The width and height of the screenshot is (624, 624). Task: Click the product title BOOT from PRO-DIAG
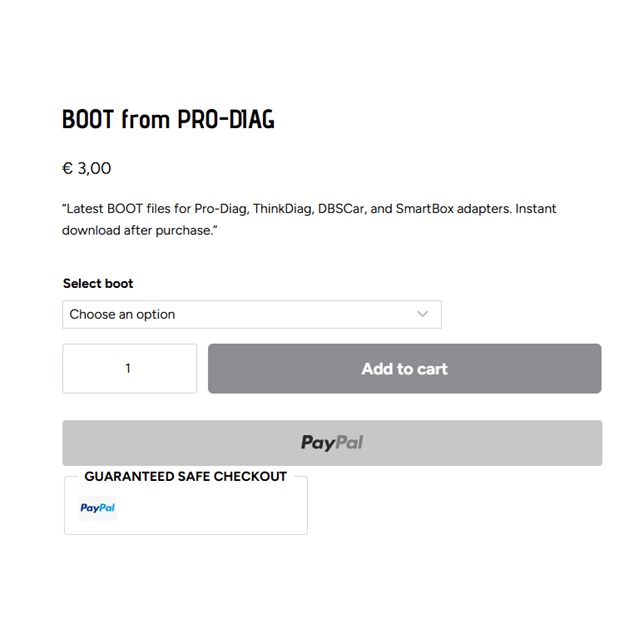point(168,120)
